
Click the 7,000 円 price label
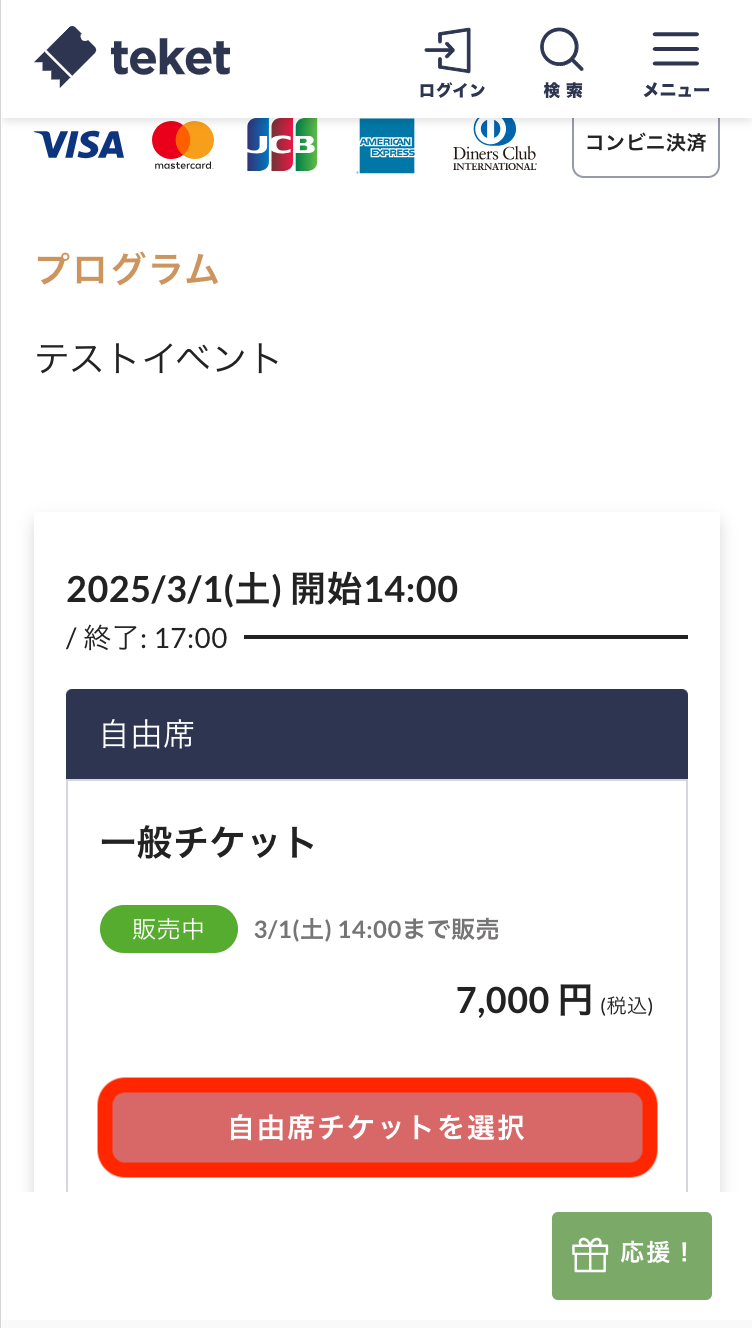pyautogui.click(x=524, y=1000)
